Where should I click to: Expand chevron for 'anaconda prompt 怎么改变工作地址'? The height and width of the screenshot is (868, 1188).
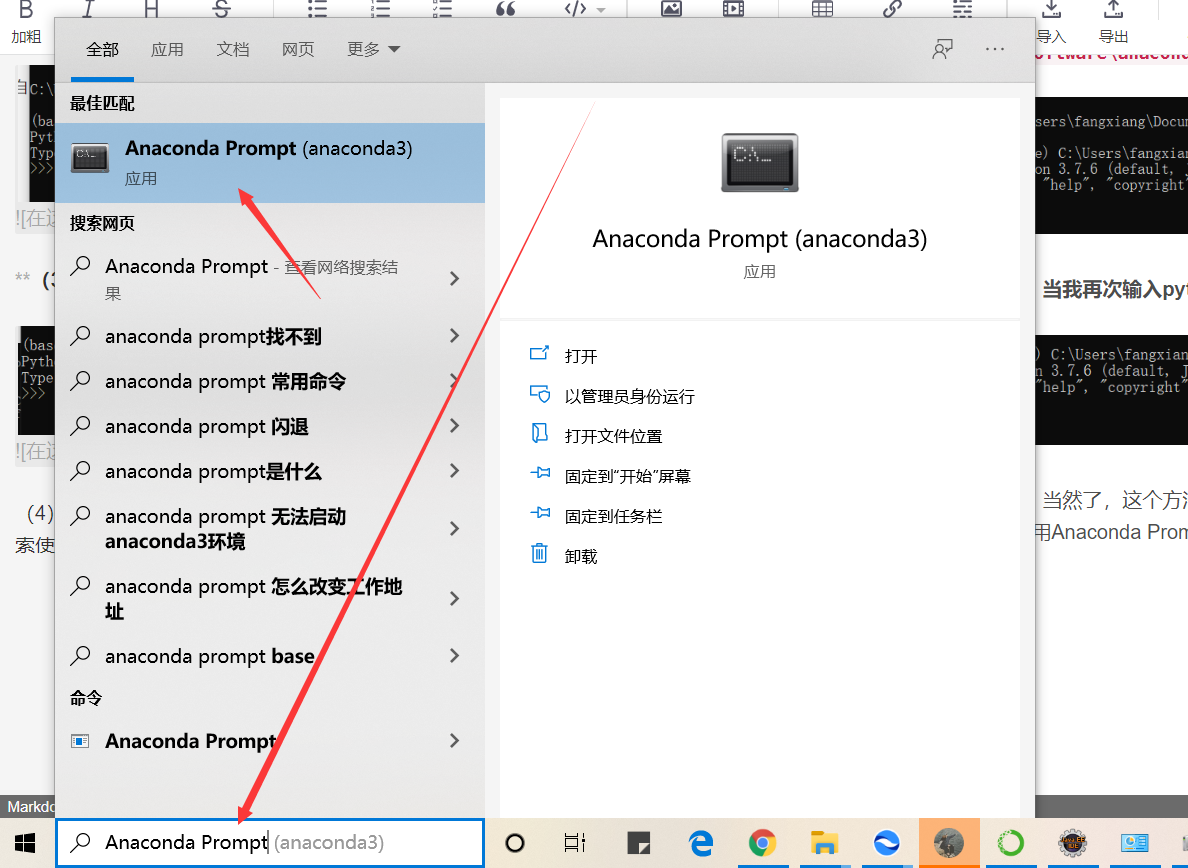(455, 598)
